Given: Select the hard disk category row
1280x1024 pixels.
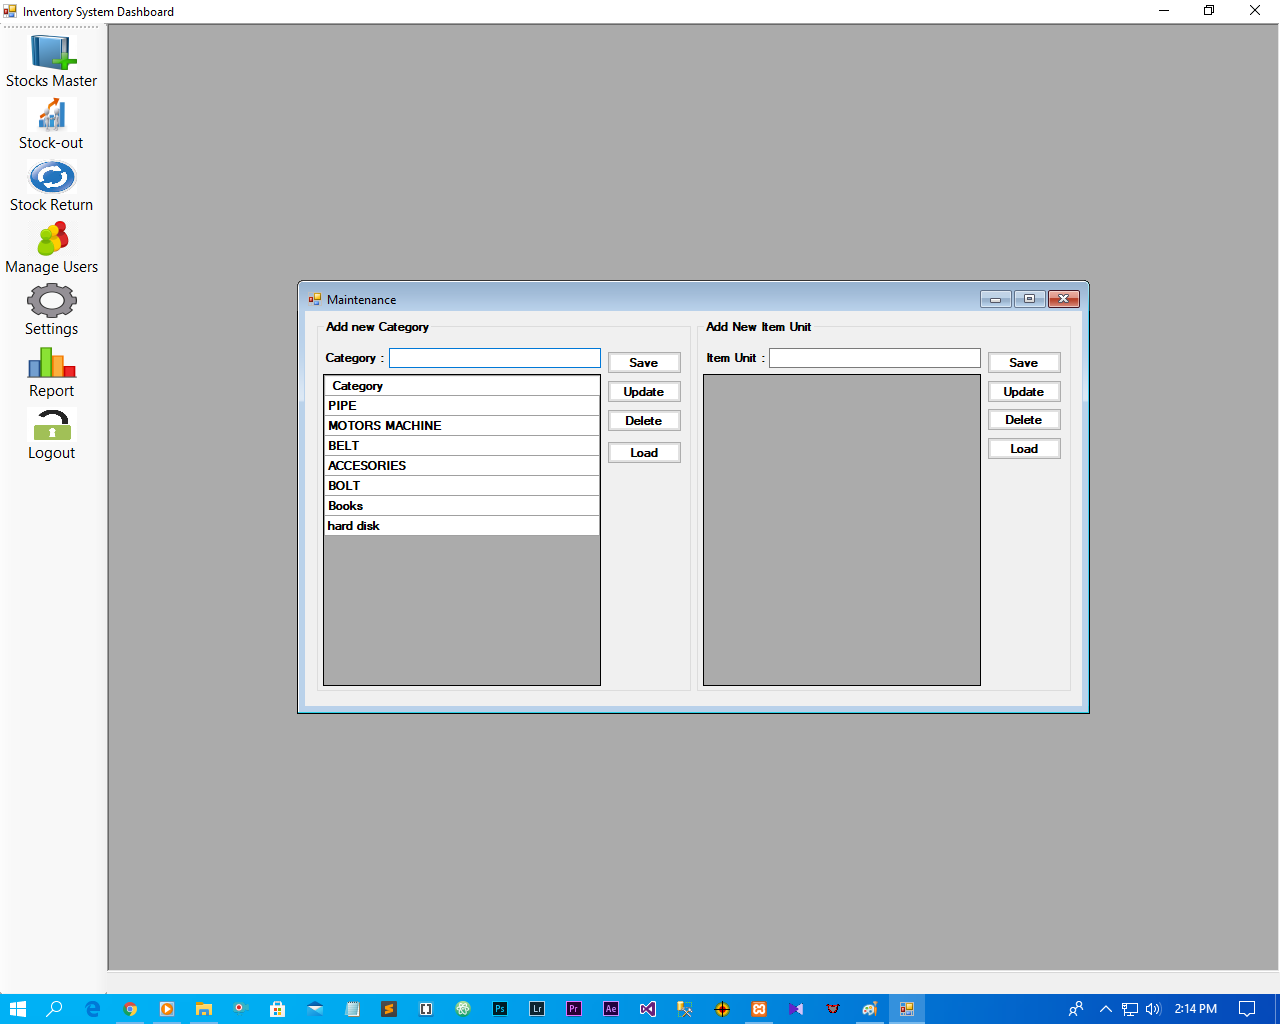Looking at the screenshot, I should pyautogui.click(x=461, y=526).
